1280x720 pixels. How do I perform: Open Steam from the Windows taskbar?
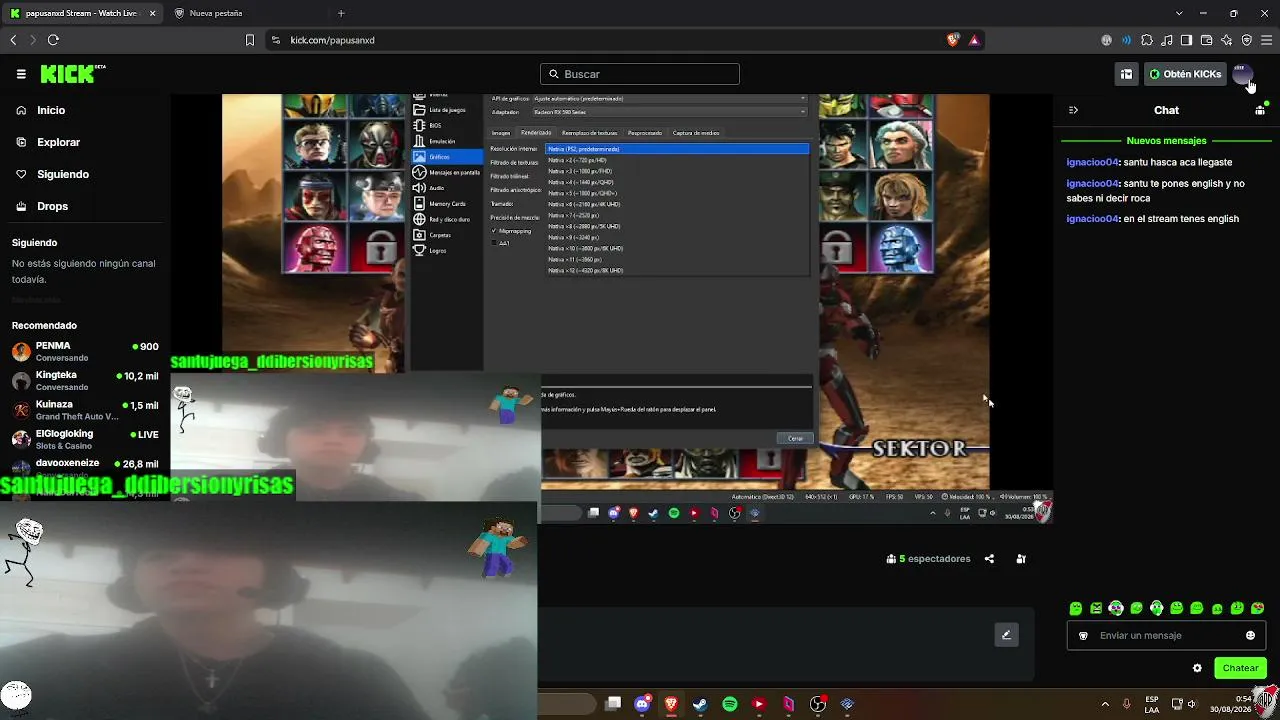coord(700,704)
